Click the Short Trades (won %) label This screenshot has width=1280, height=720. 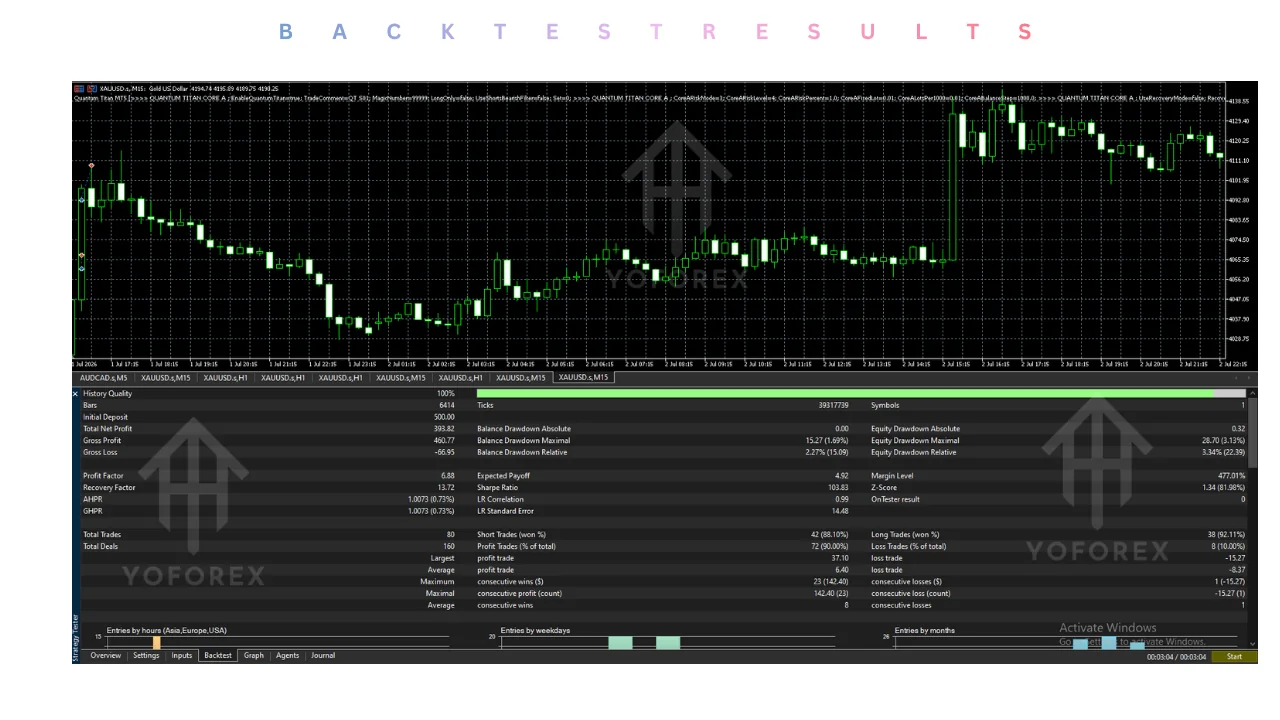[x=511, y=535]
